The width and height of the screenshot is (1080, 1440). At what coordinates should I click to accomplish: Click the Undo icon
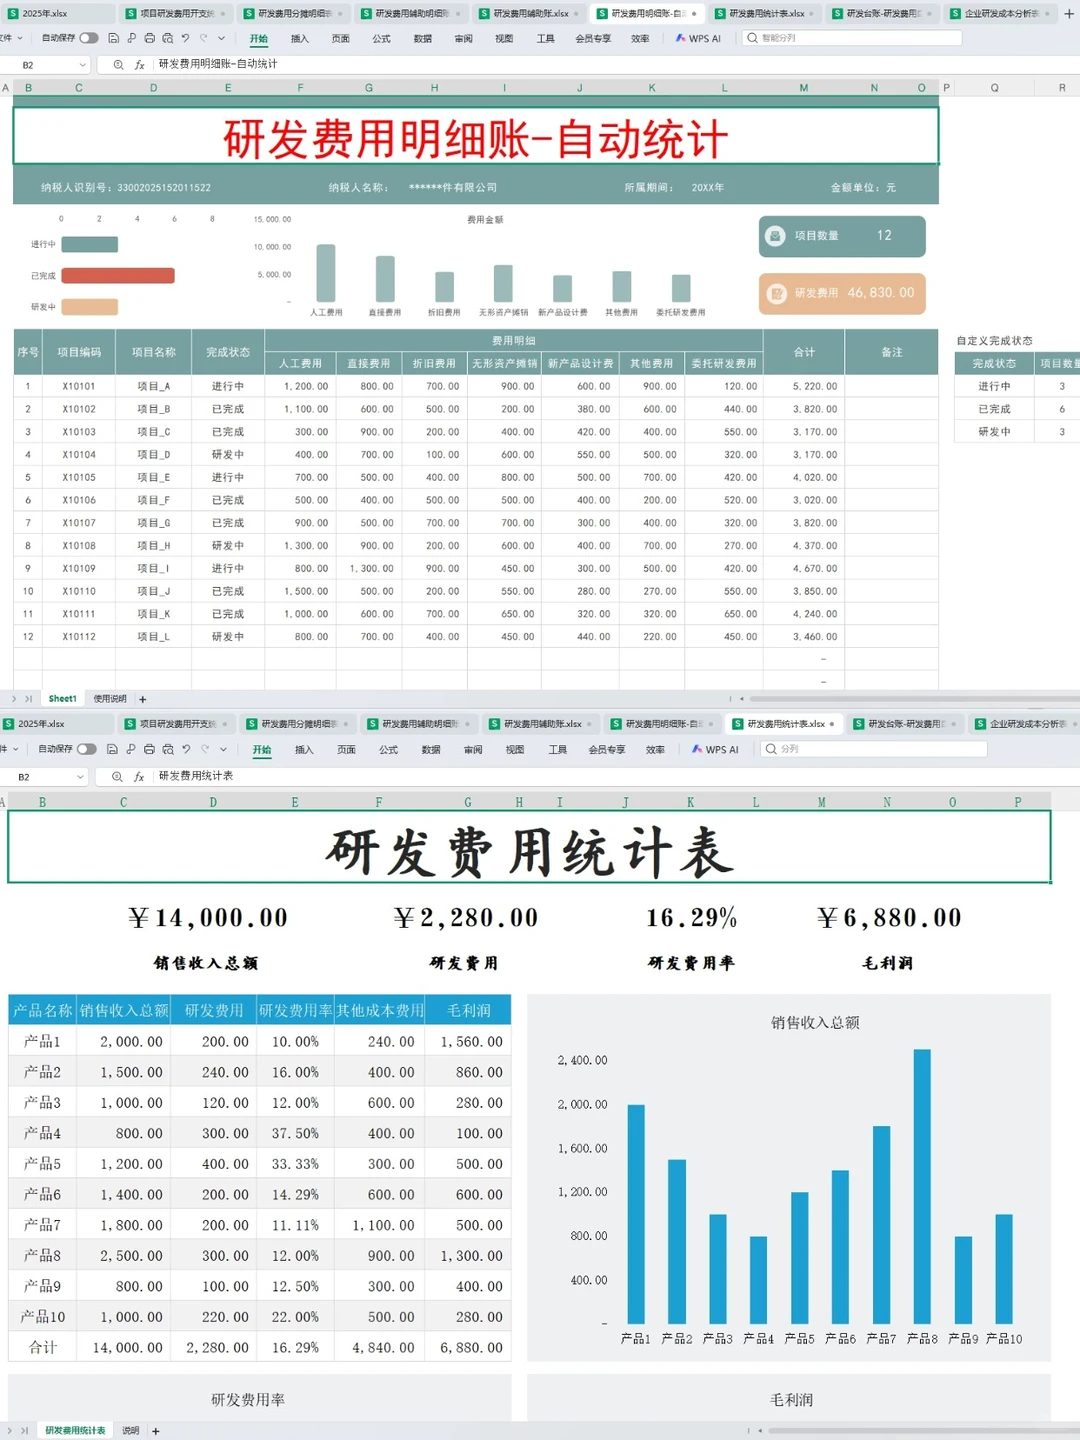click(186, 38)
